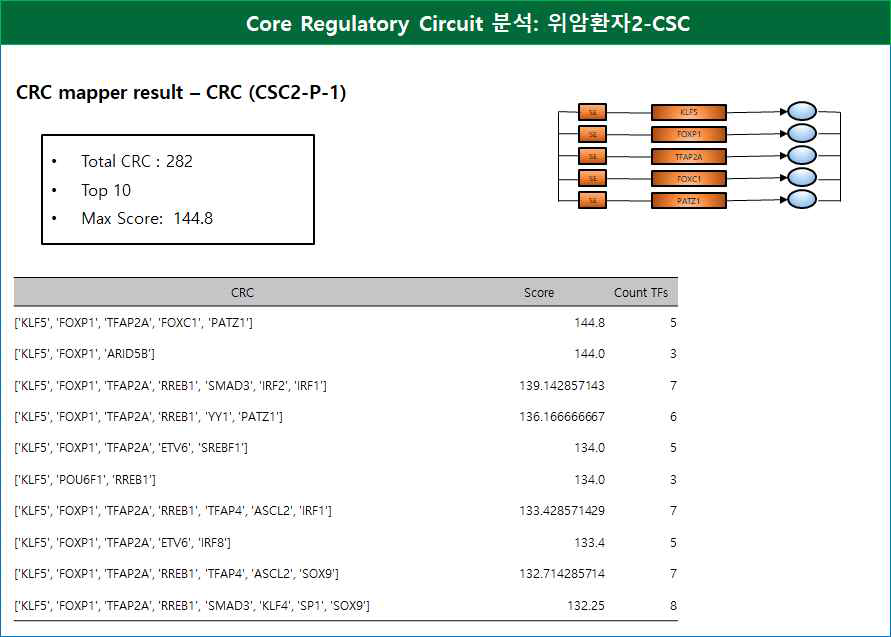Click the score value 144.8 in the table
Image resolution: width=891 pixels, height=637 pixels.
[x=589, y=323]
